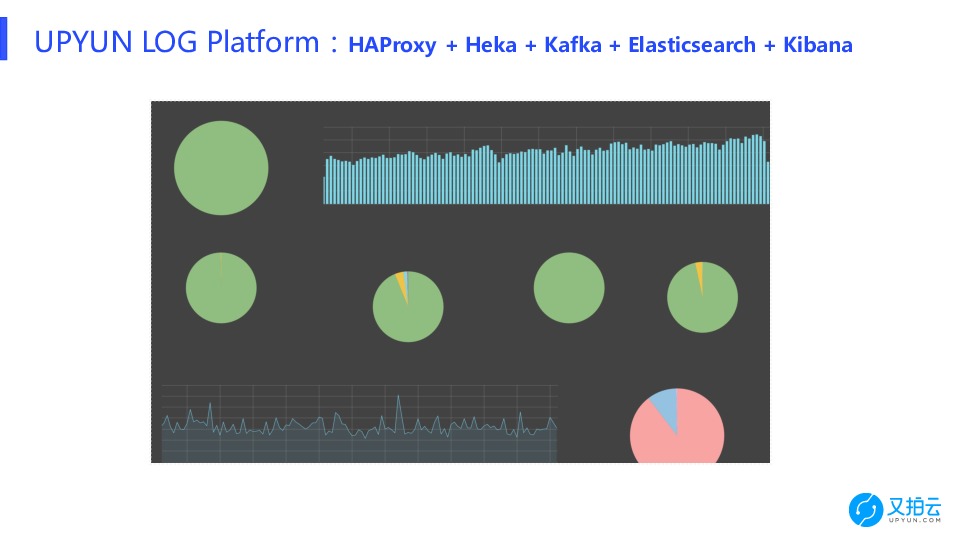Click the cyan bar histogram chart
Viewport: 960px width, 540px height.
(545, 172)
